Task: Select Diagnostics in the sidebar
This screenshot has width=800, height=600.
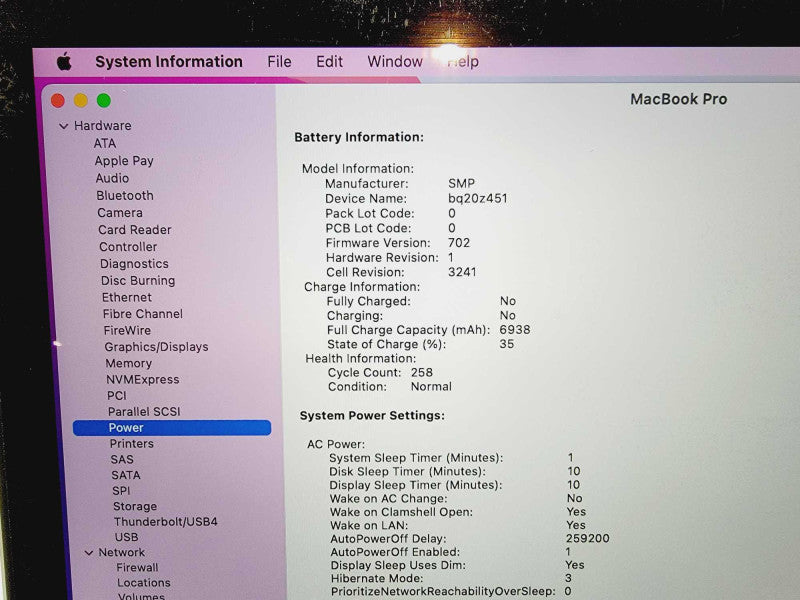Action: pos(134,264)
